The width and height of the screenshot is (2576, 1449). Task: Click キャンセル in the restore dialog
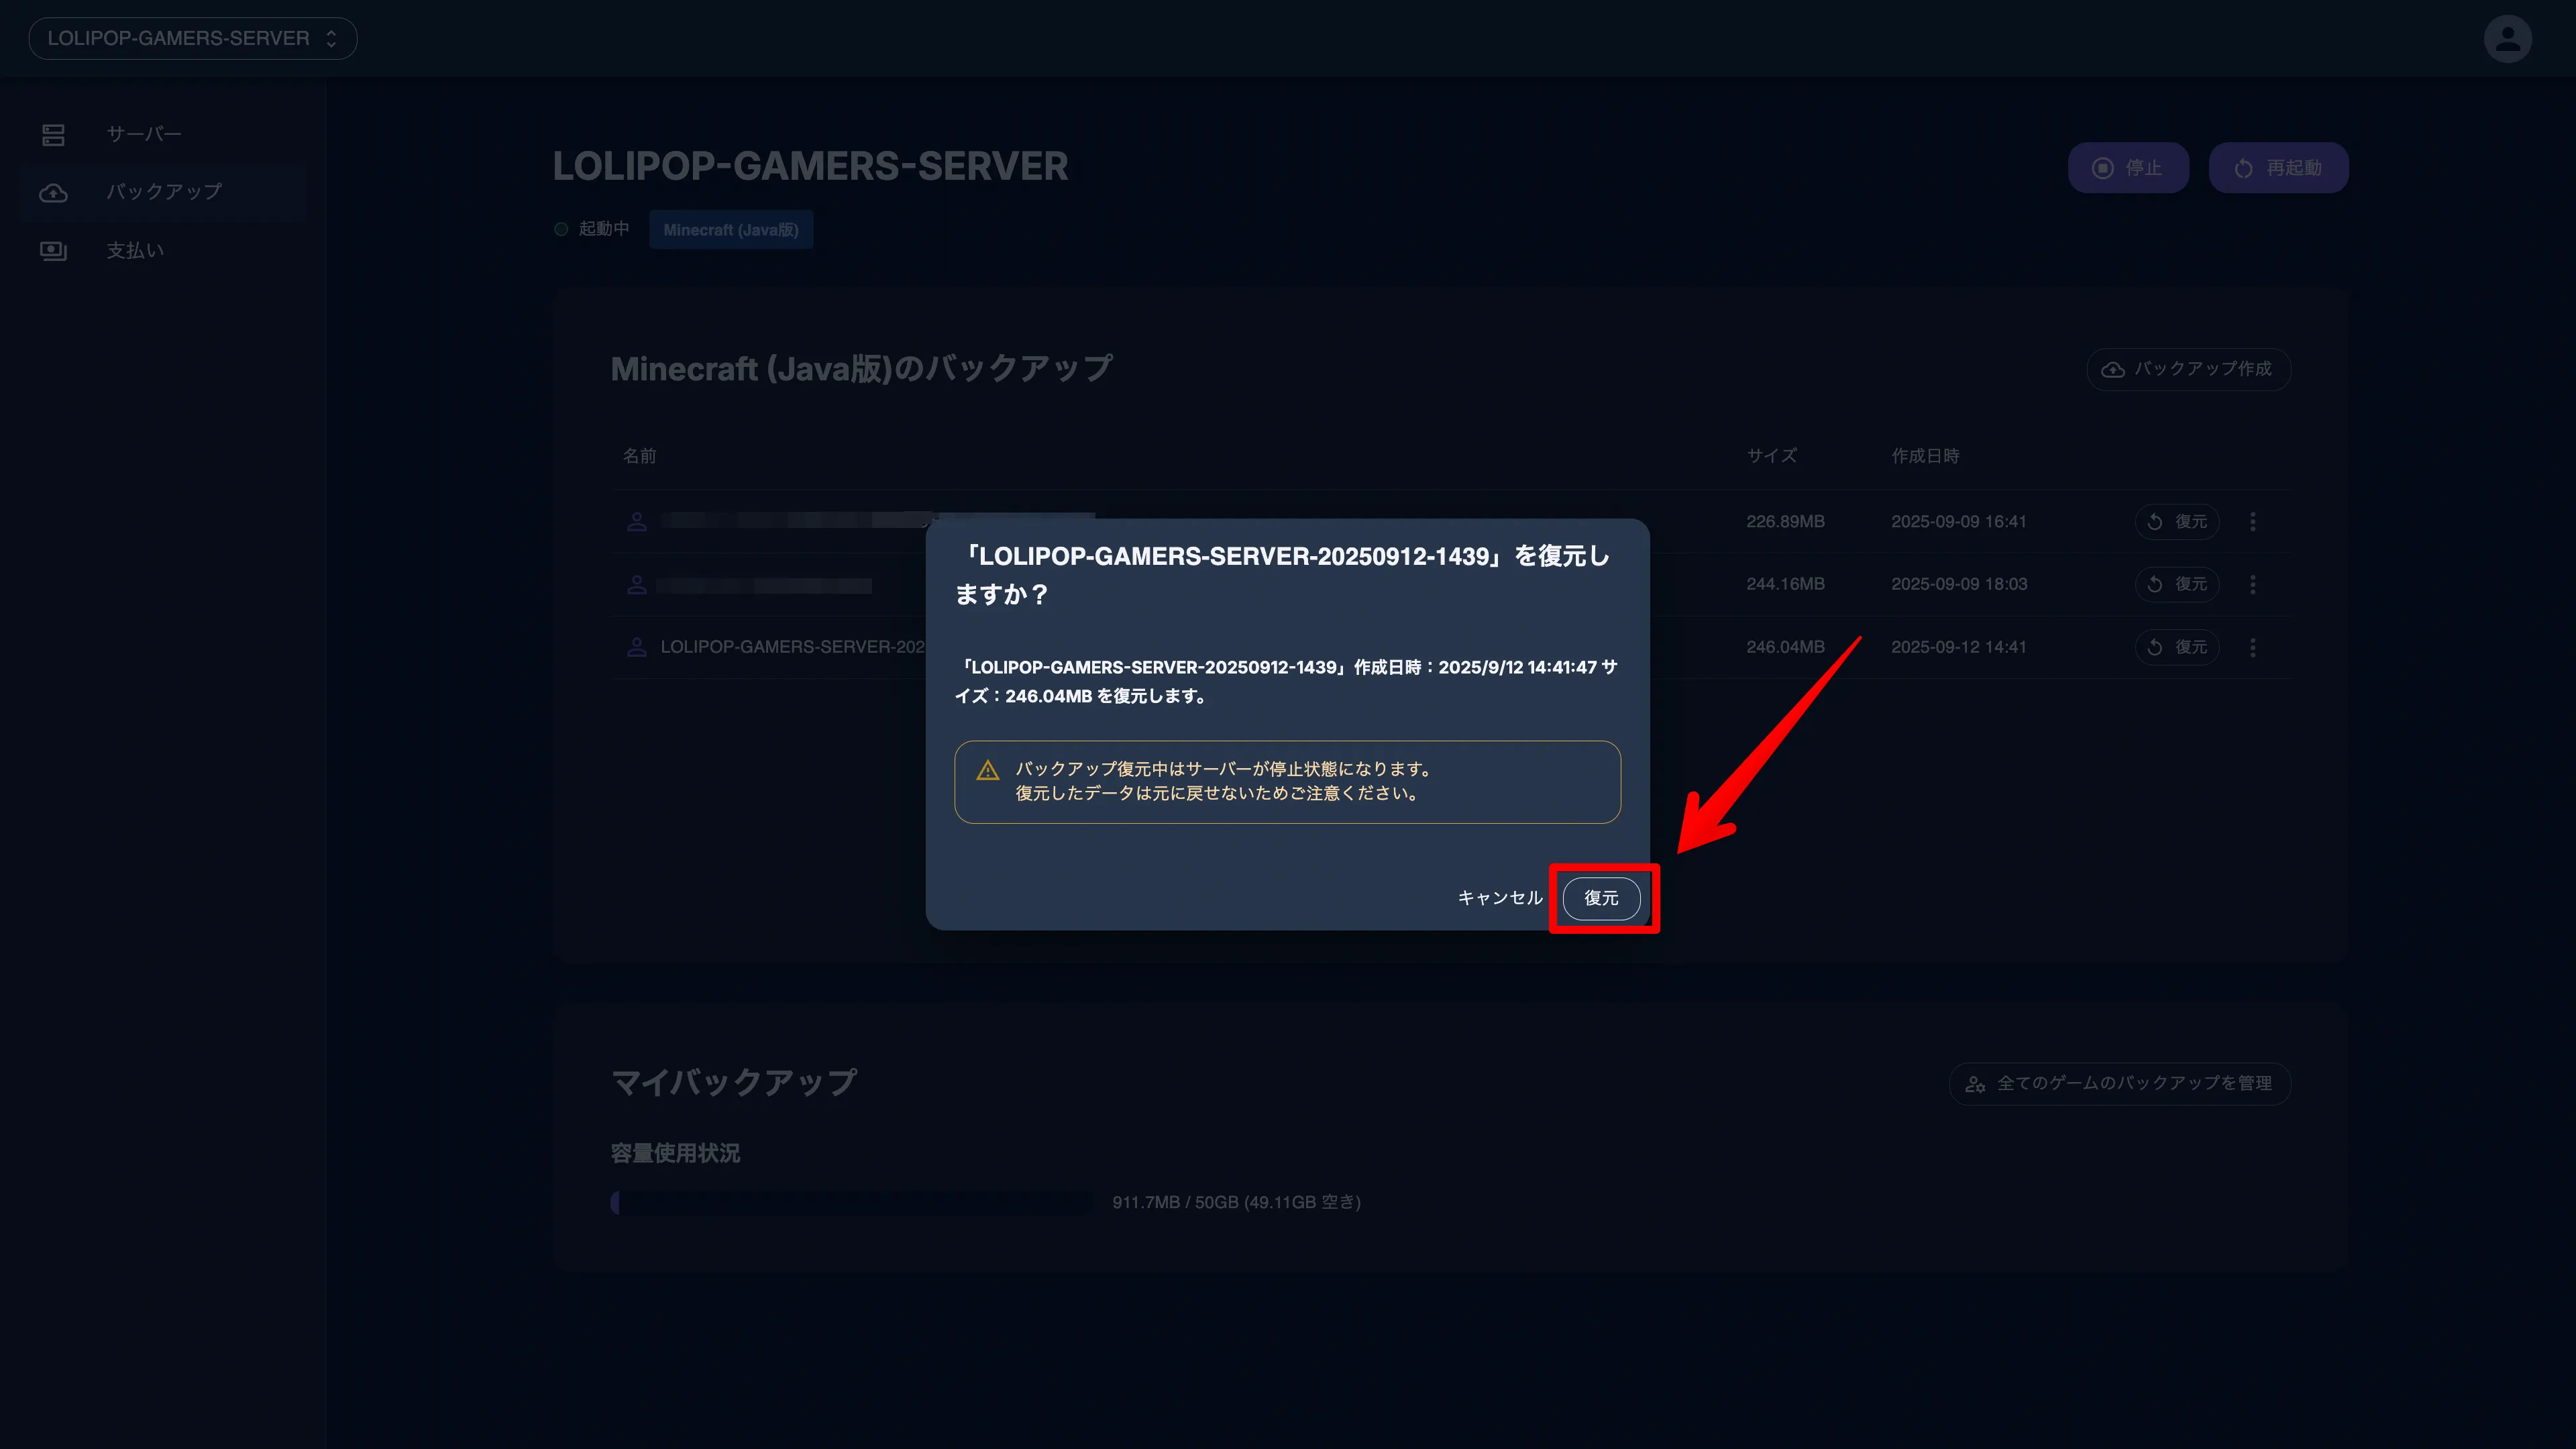click(x=1499, y=898)
